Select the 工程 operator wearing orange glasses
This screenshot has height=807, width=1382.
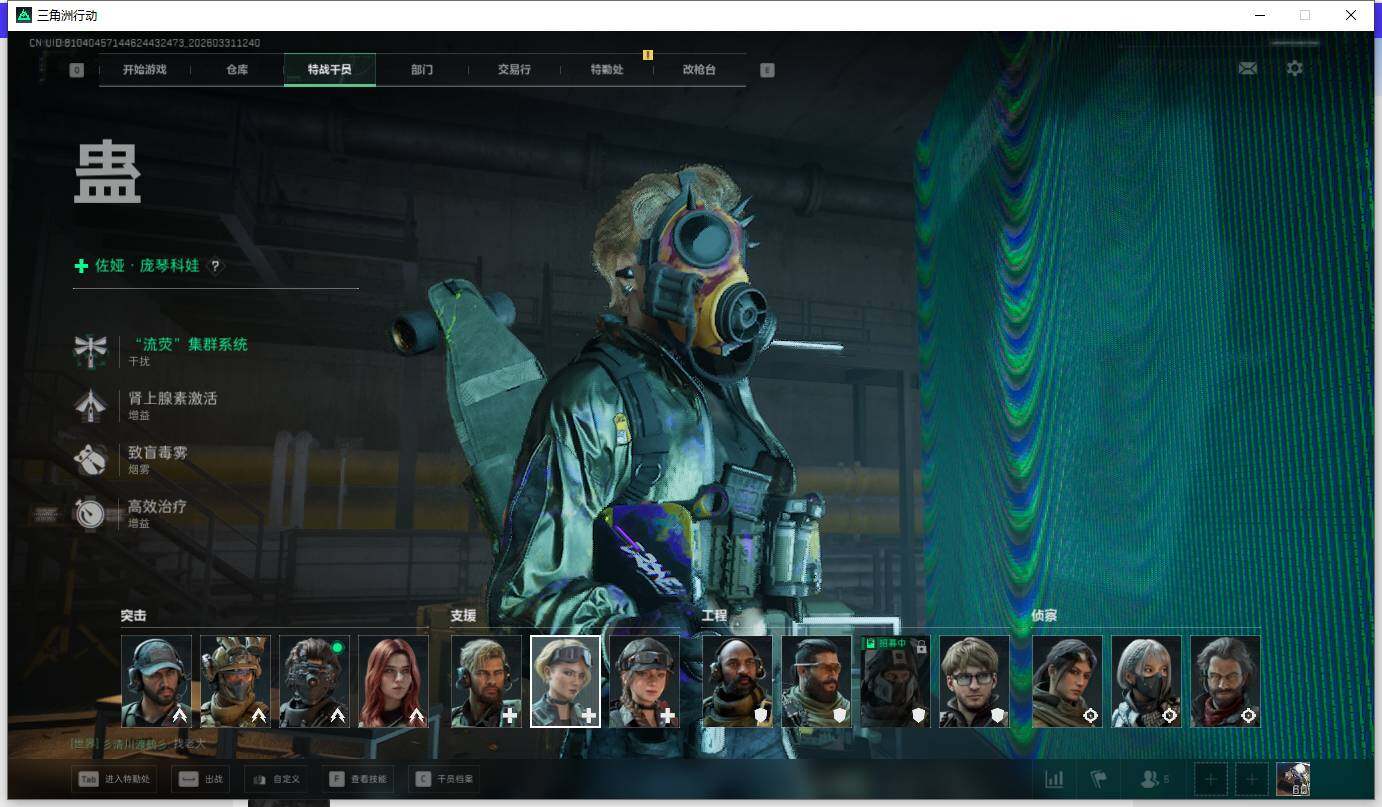816,681
